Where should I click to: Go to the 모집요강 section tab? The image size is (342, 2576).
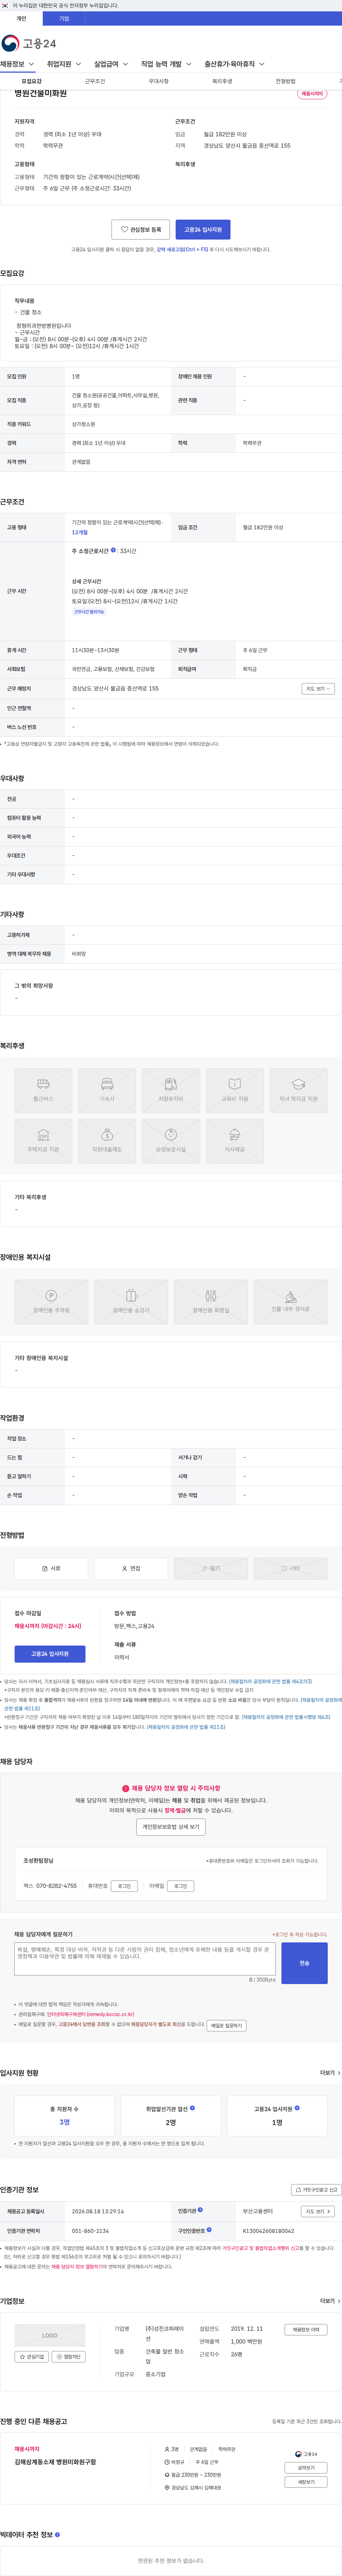pos(32,81)
